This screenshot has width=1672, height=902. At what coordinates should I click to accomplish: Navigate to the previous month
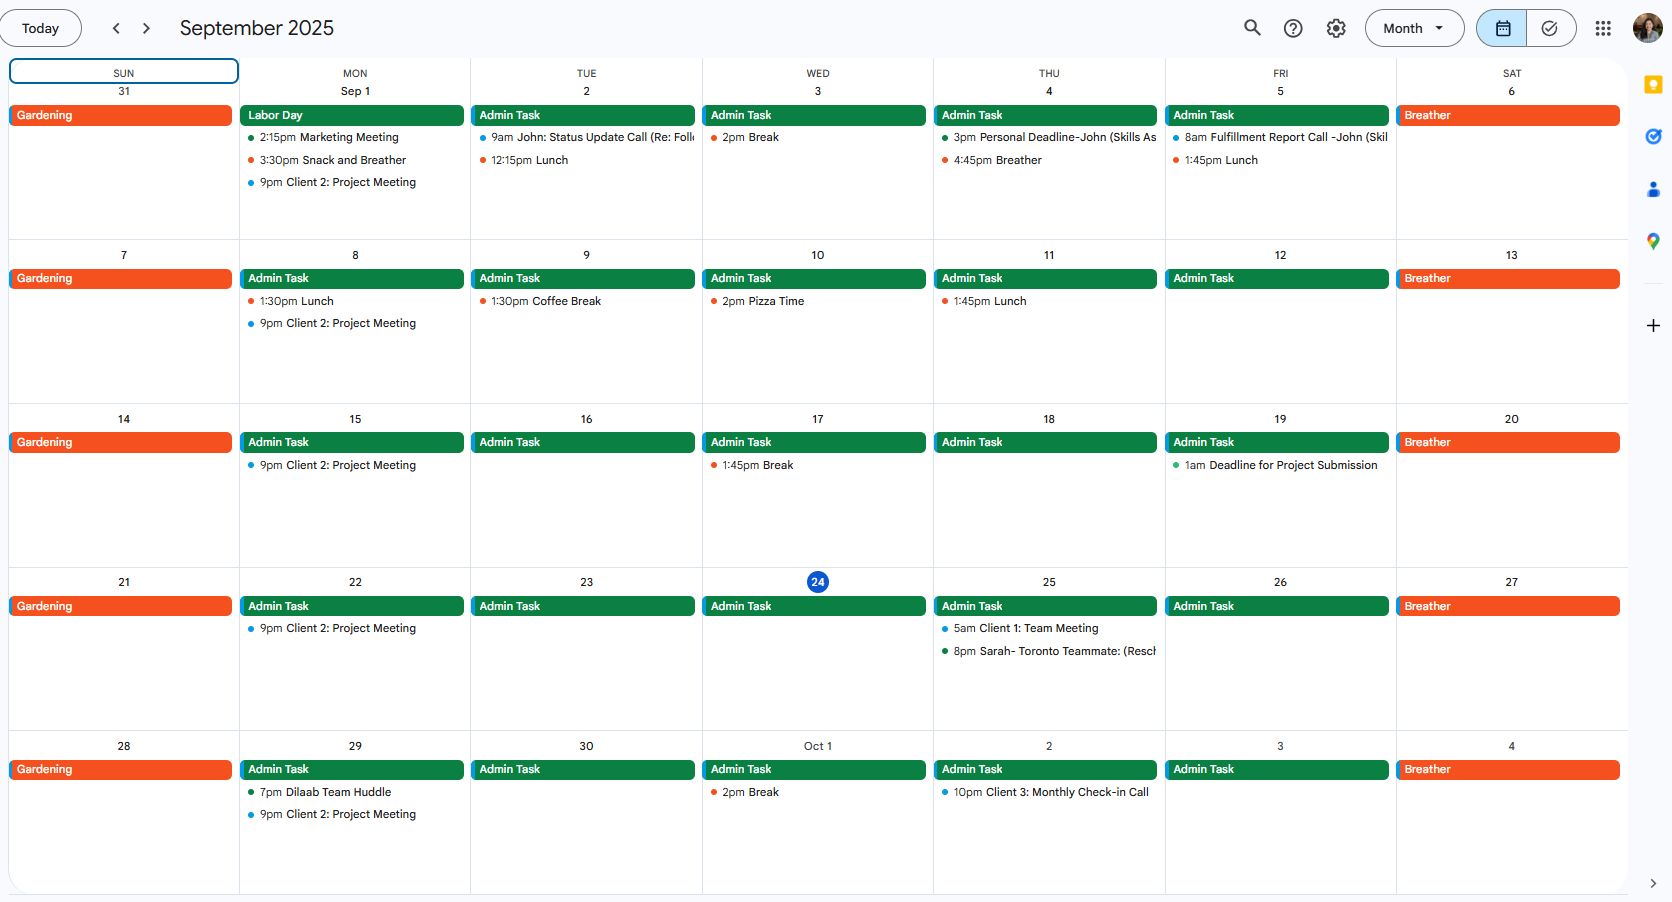116,28
